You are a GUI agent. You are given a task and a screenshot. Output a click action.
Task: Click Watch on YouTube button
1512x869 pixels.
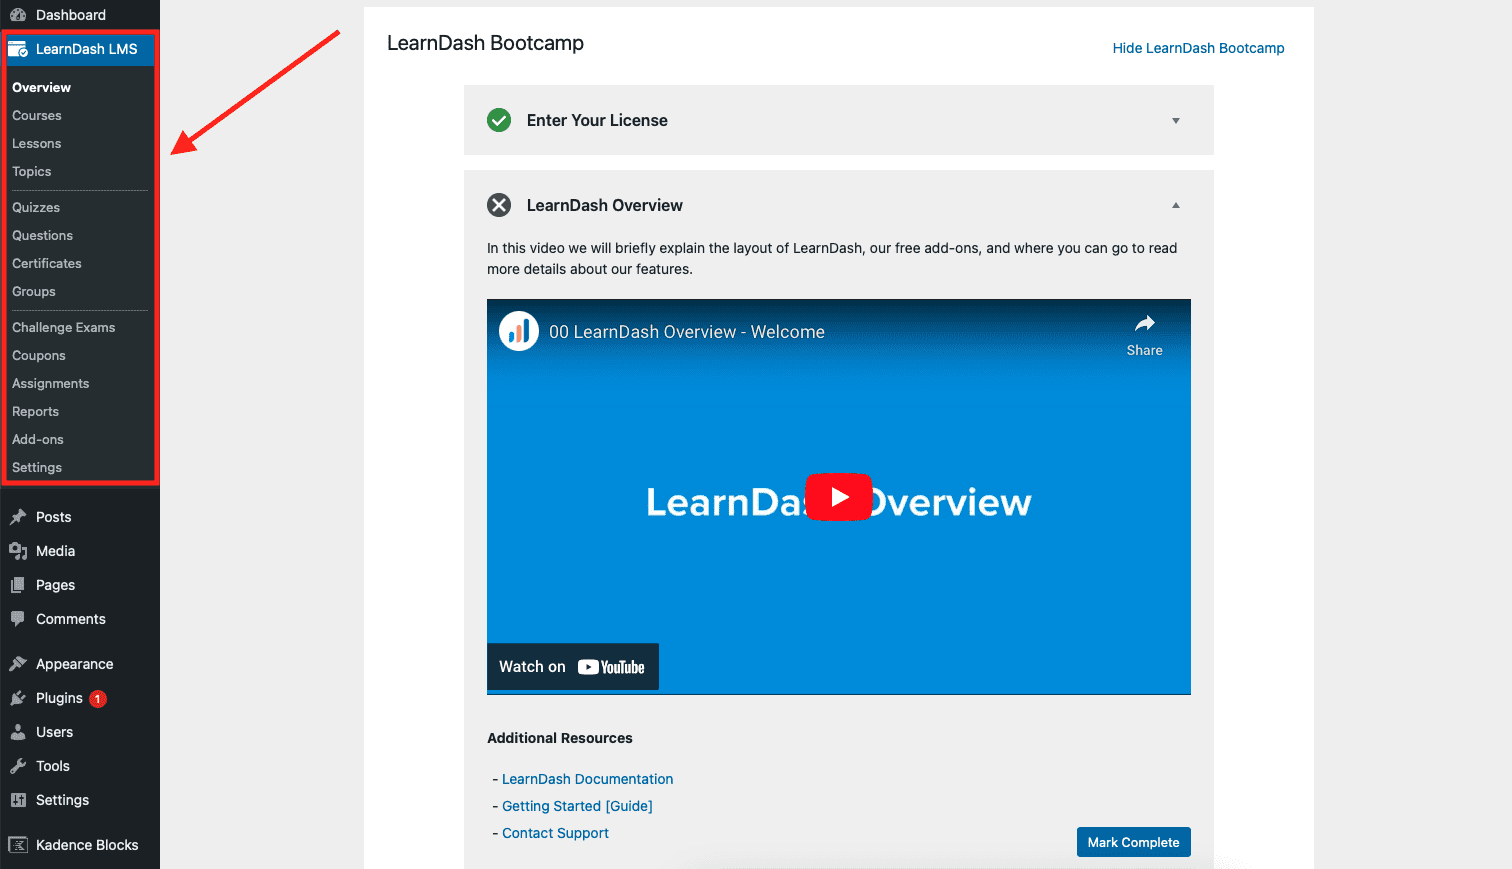(573, 667)
